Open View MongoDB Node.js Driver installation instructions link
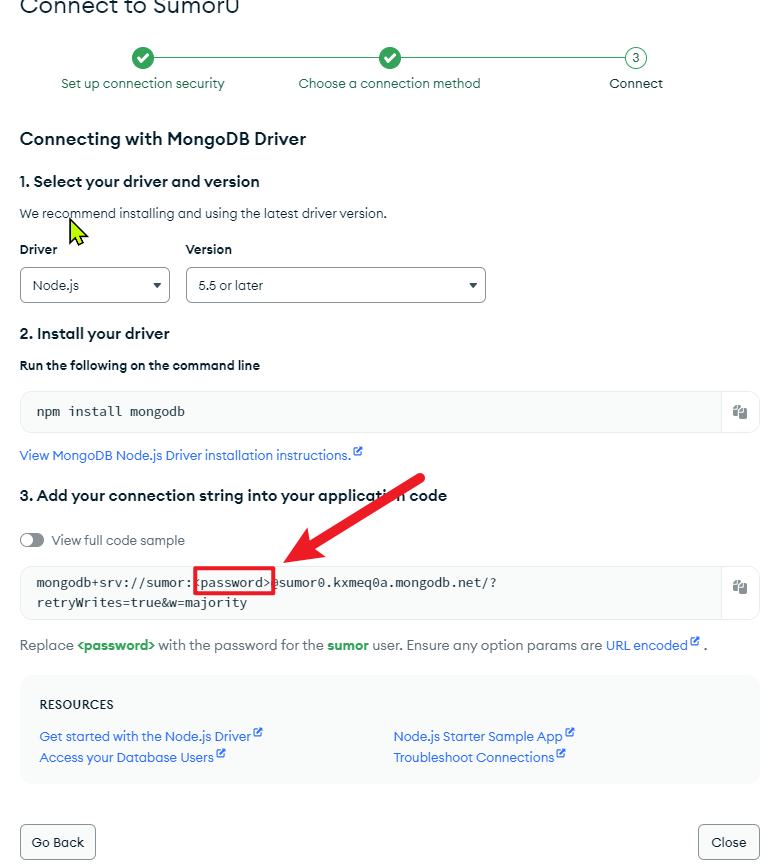The height and width of the screenshot is (867, 781). [191, 455]
